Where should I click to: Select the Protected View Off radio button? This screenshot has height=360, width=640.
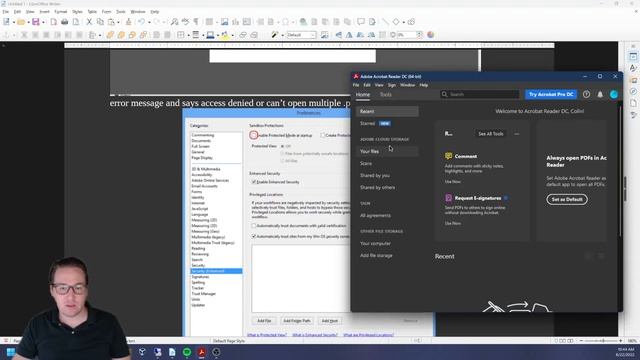282,146
